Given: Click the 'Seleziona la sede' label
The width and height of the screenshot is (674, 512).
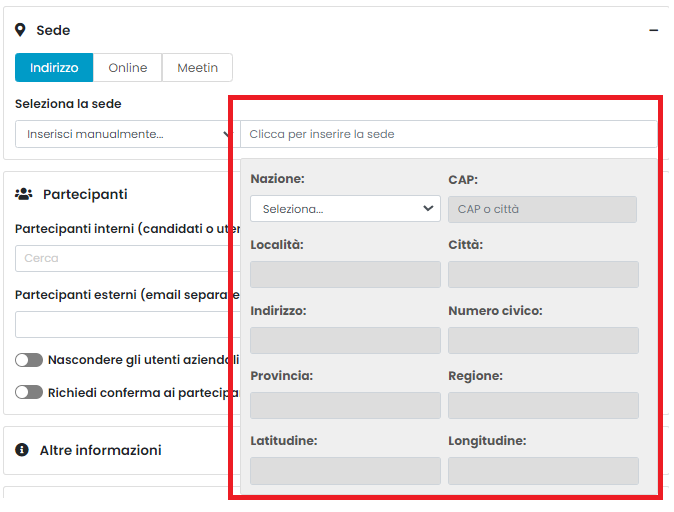Looking at the screenshot, I should tap(68, 104).
